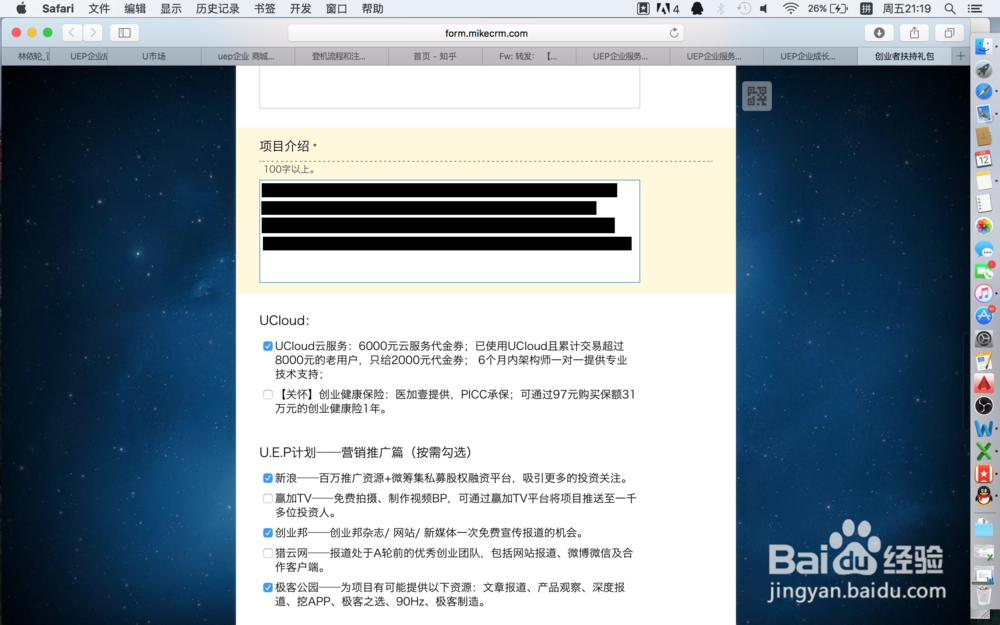Reload the page with the refresh icon
The image size is (1000, 625).
[673, 33]
